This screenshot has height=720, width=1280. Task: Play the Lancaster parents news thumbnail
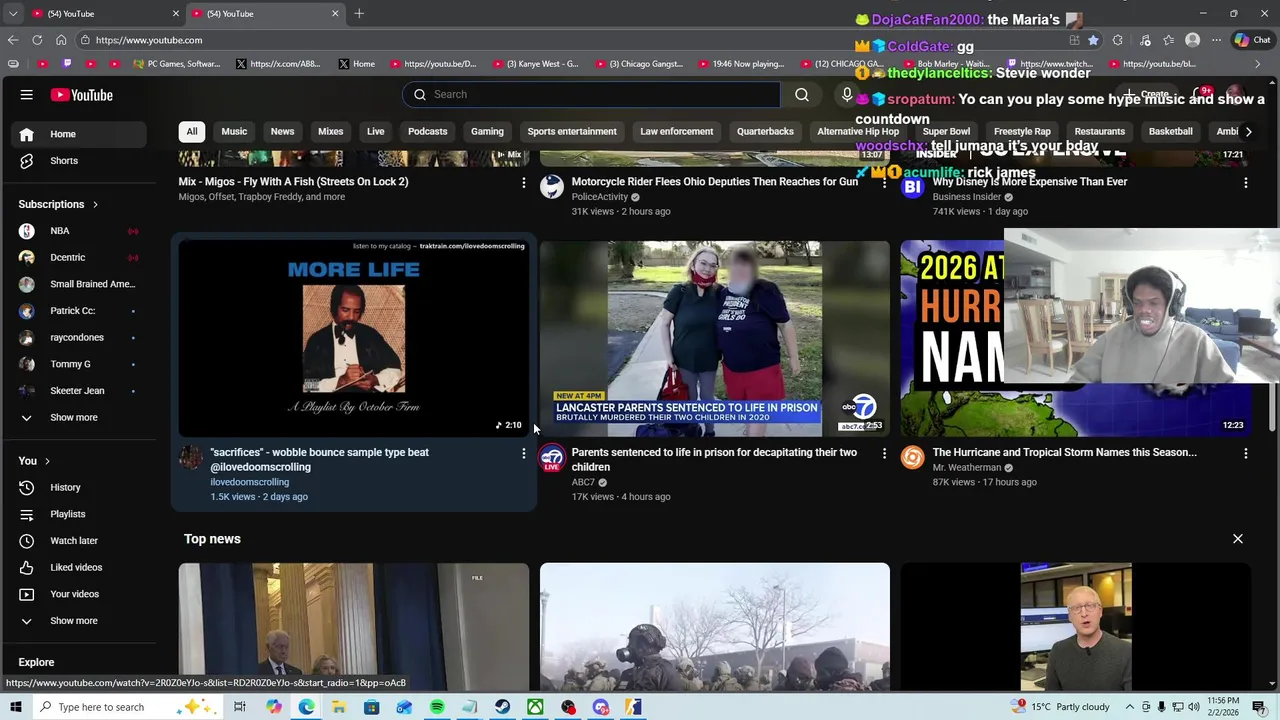click(714, 338)
